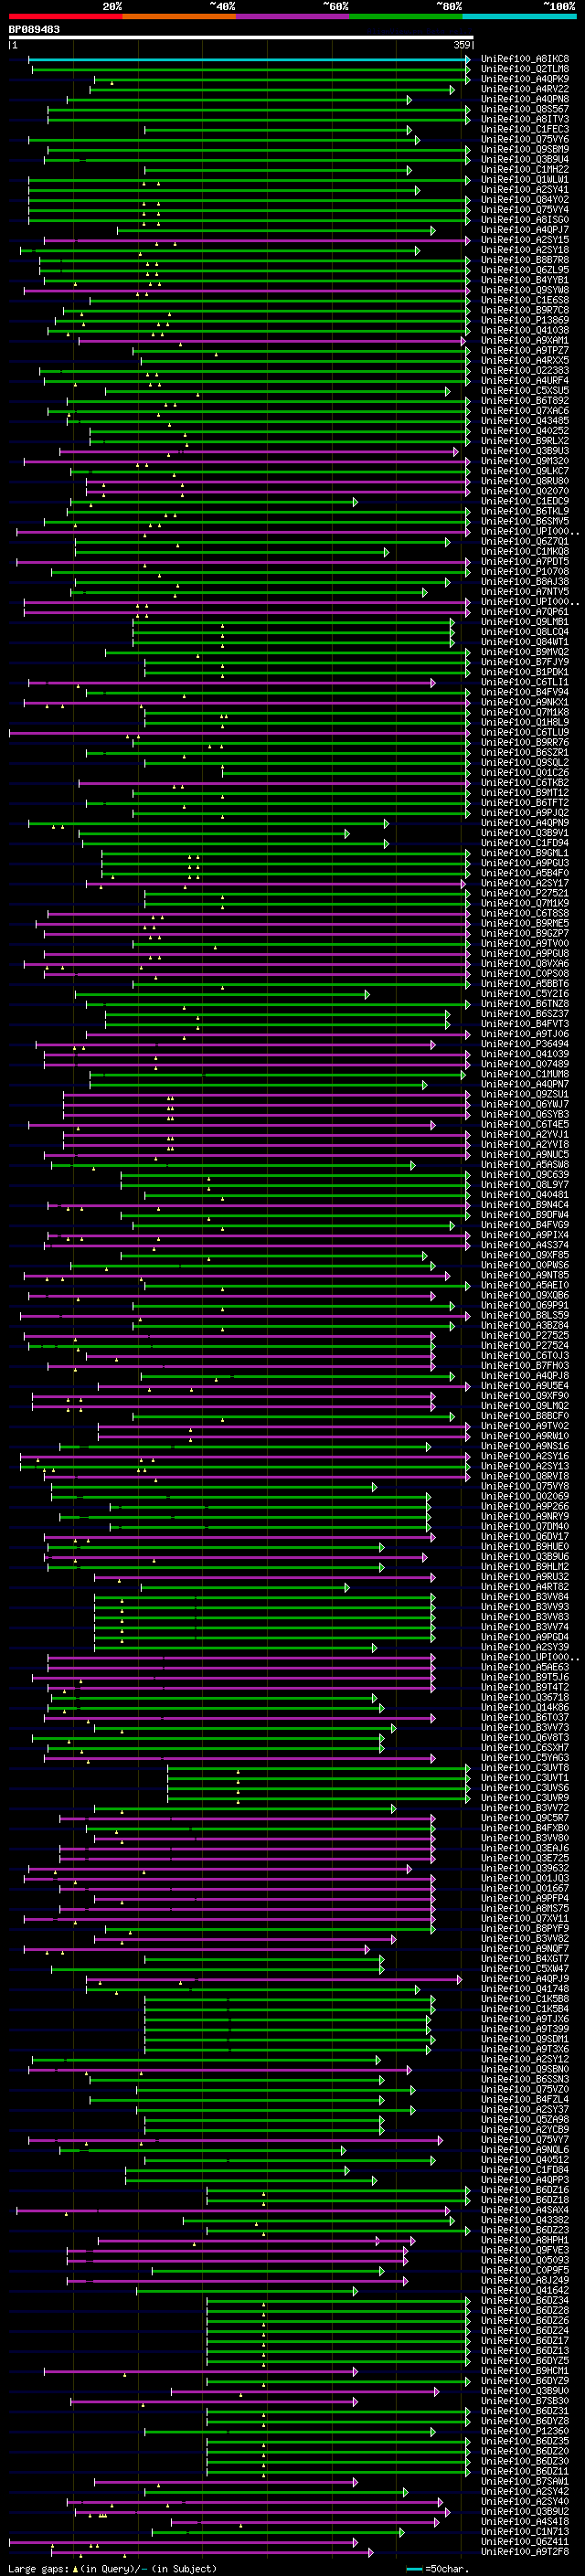Select UniRef100_Q8RU80 label

click(x=525, y=482)
